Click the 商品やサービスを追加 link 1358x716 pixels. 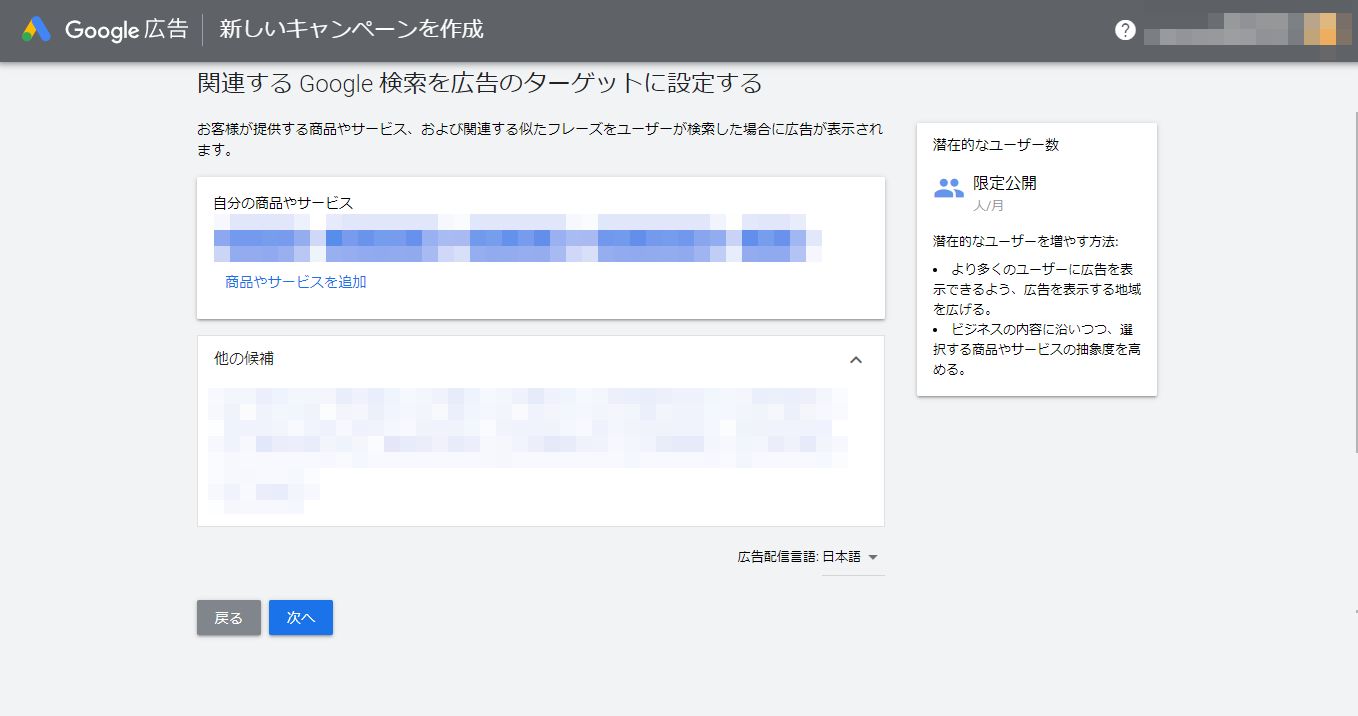[x=296, y=282]
